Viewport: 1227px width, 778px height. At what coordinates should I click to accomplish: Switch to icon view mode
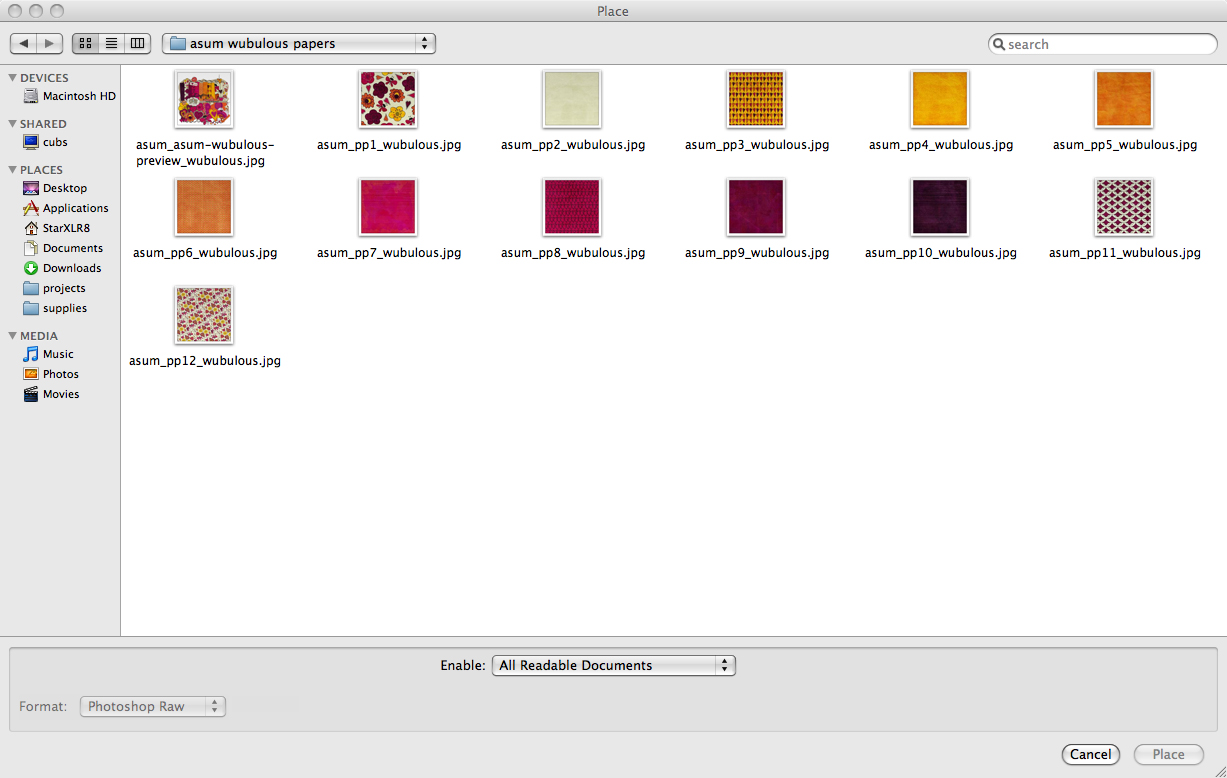pos(85,44)
